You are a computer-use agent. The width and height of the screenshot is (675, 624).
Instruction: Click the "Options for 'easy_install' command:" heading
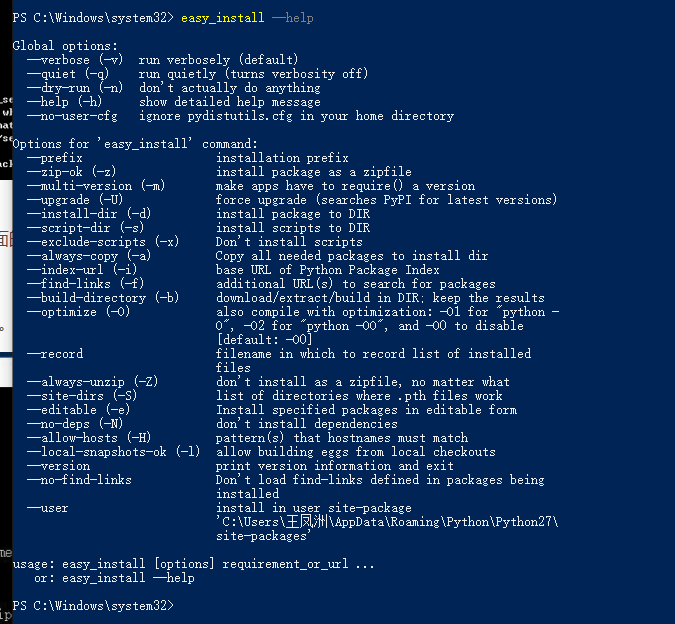[x=135, y=144]
